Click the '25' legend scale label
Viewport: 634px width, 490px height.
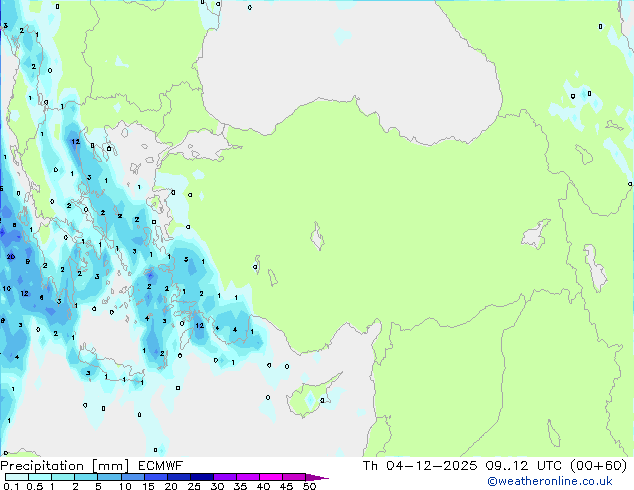(x=194, y=486)
